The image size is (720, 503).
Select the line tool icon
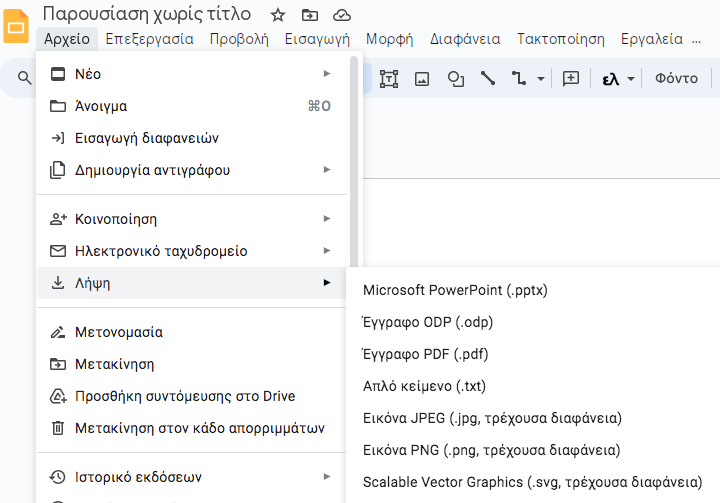click(x=488, y=79)
